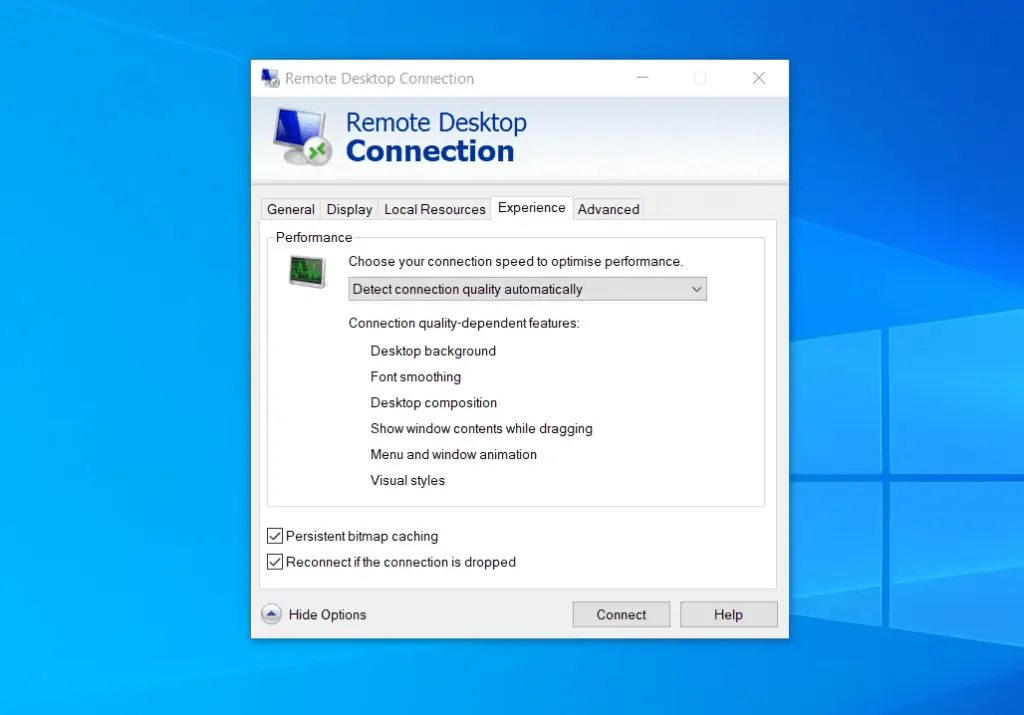Switch to the General tab
Viewport: 1024px width, 715px height.
pos(290,209)
